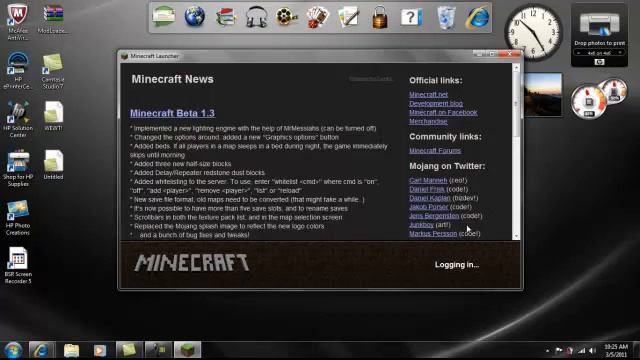
Task: Launch Camtasia Studio 7 from desktop
Action: [x=53, y=70]
